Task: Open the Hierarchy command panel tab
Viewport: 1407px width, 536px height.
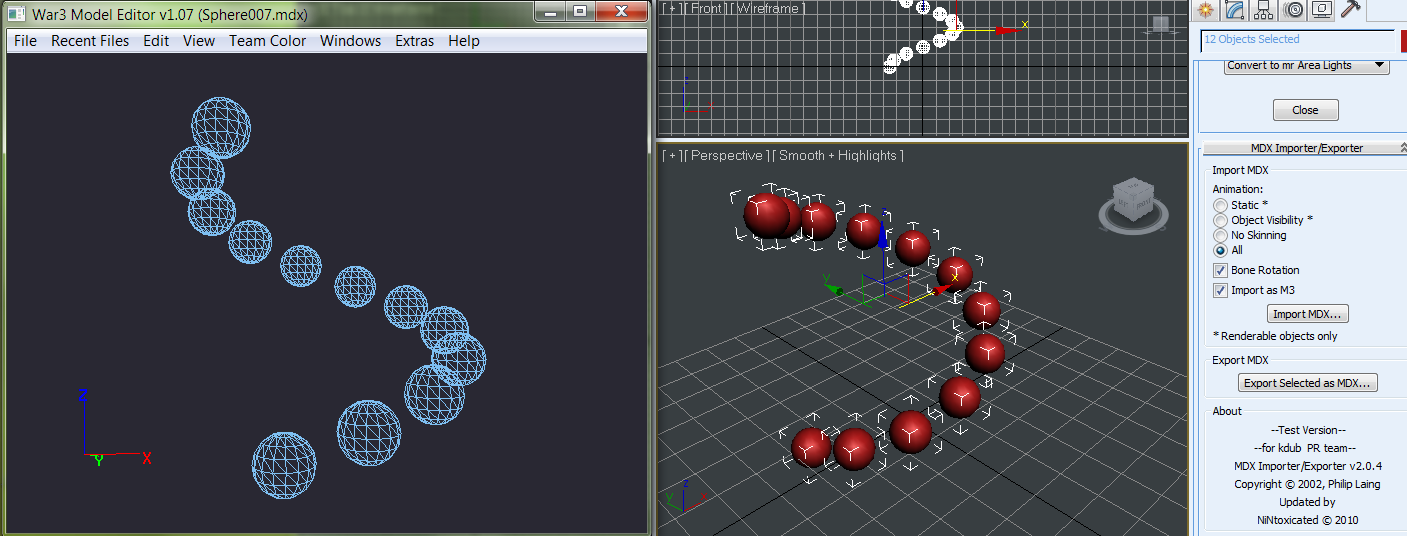Action: (1264, 10)
